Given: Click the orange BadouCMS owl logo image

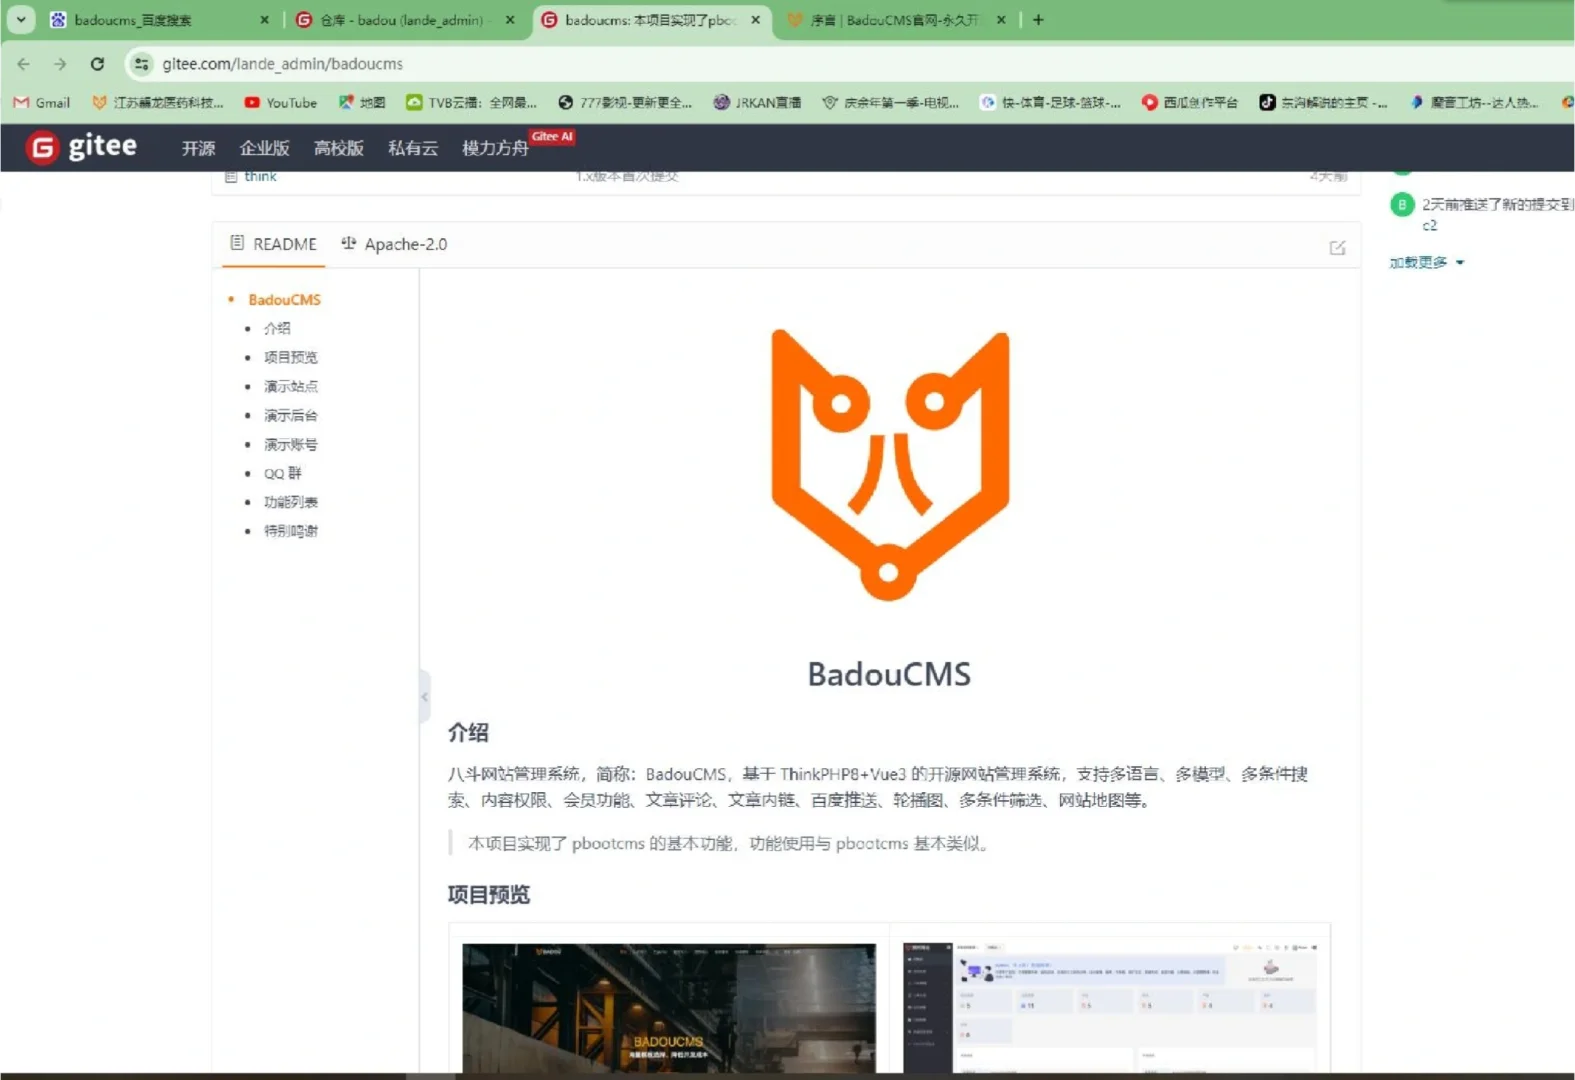Looking at the screenshot, I should click(889, 465).
